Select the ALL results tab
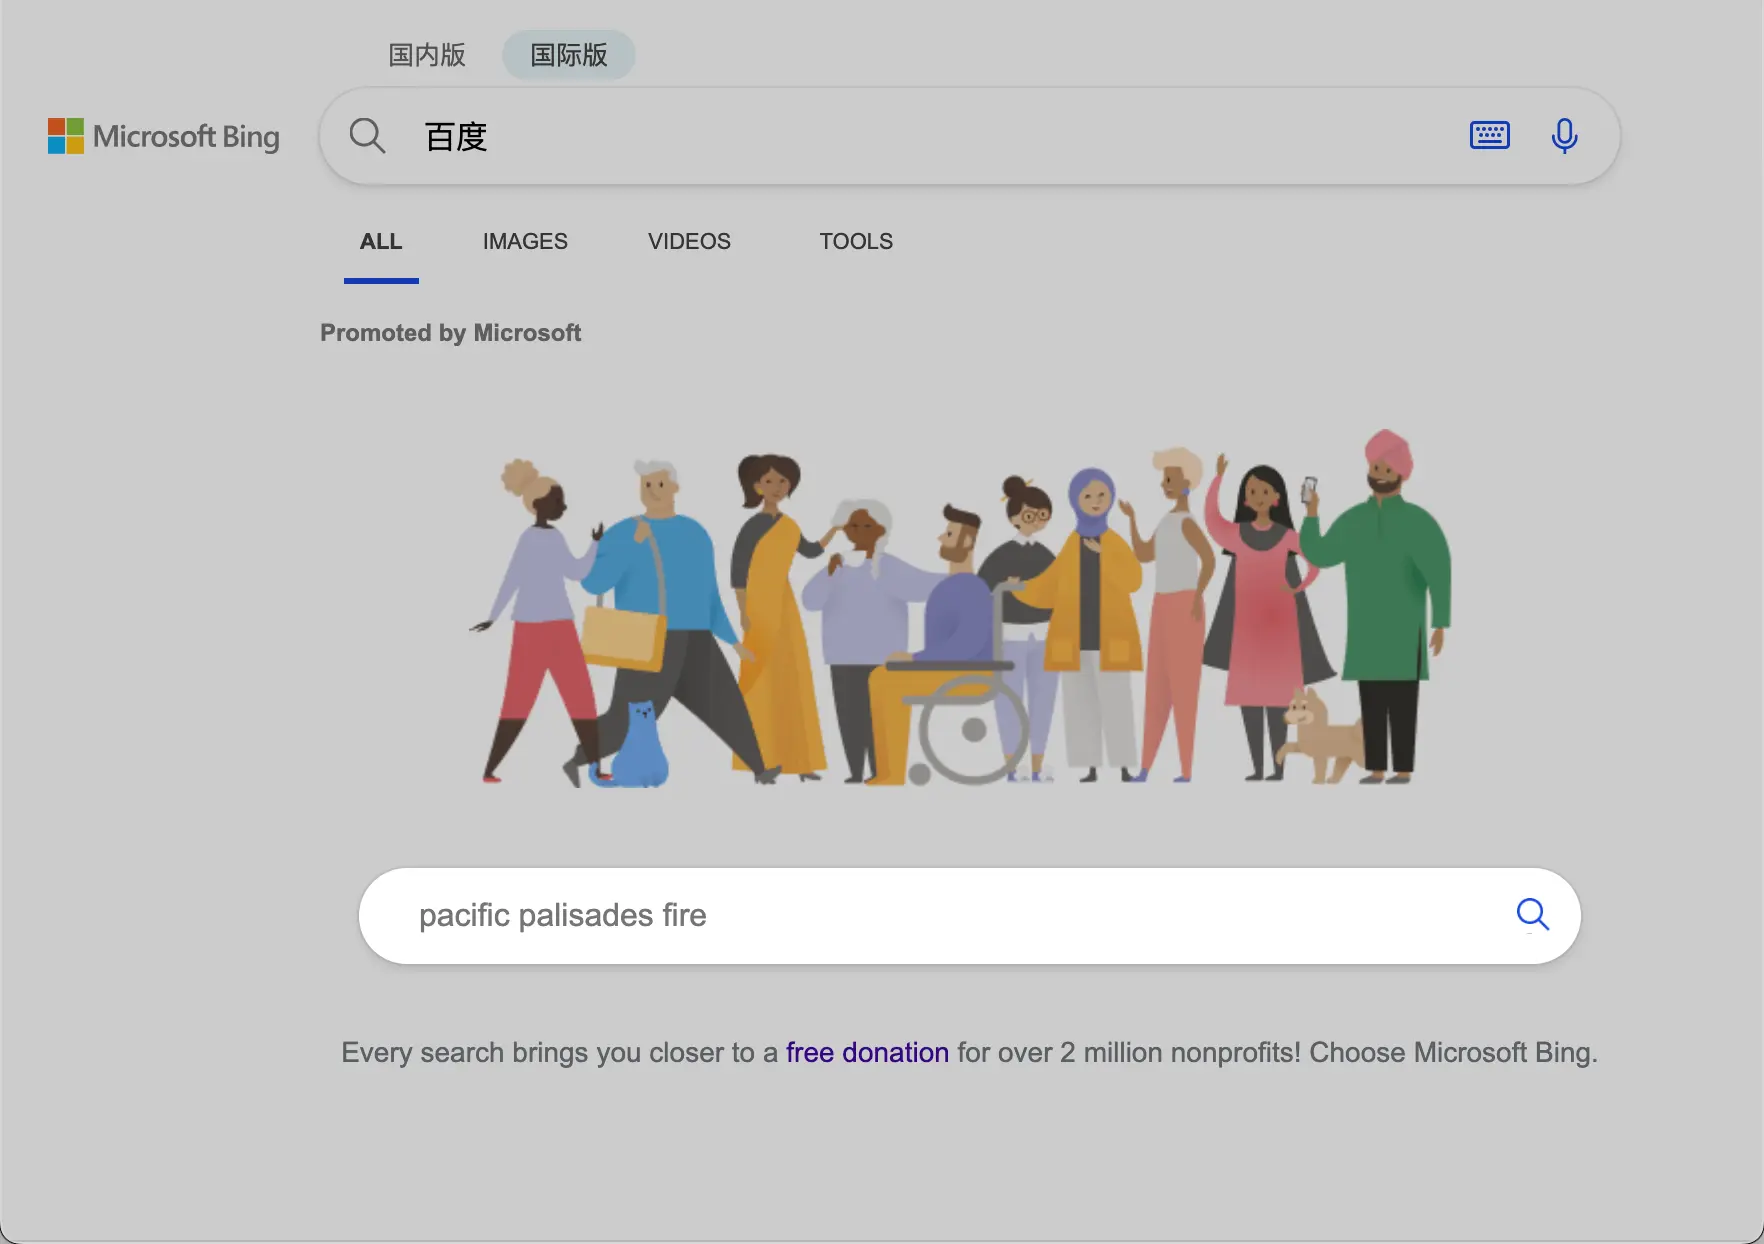Viewport: 1764px width, 1244px height. coord(381,242)
